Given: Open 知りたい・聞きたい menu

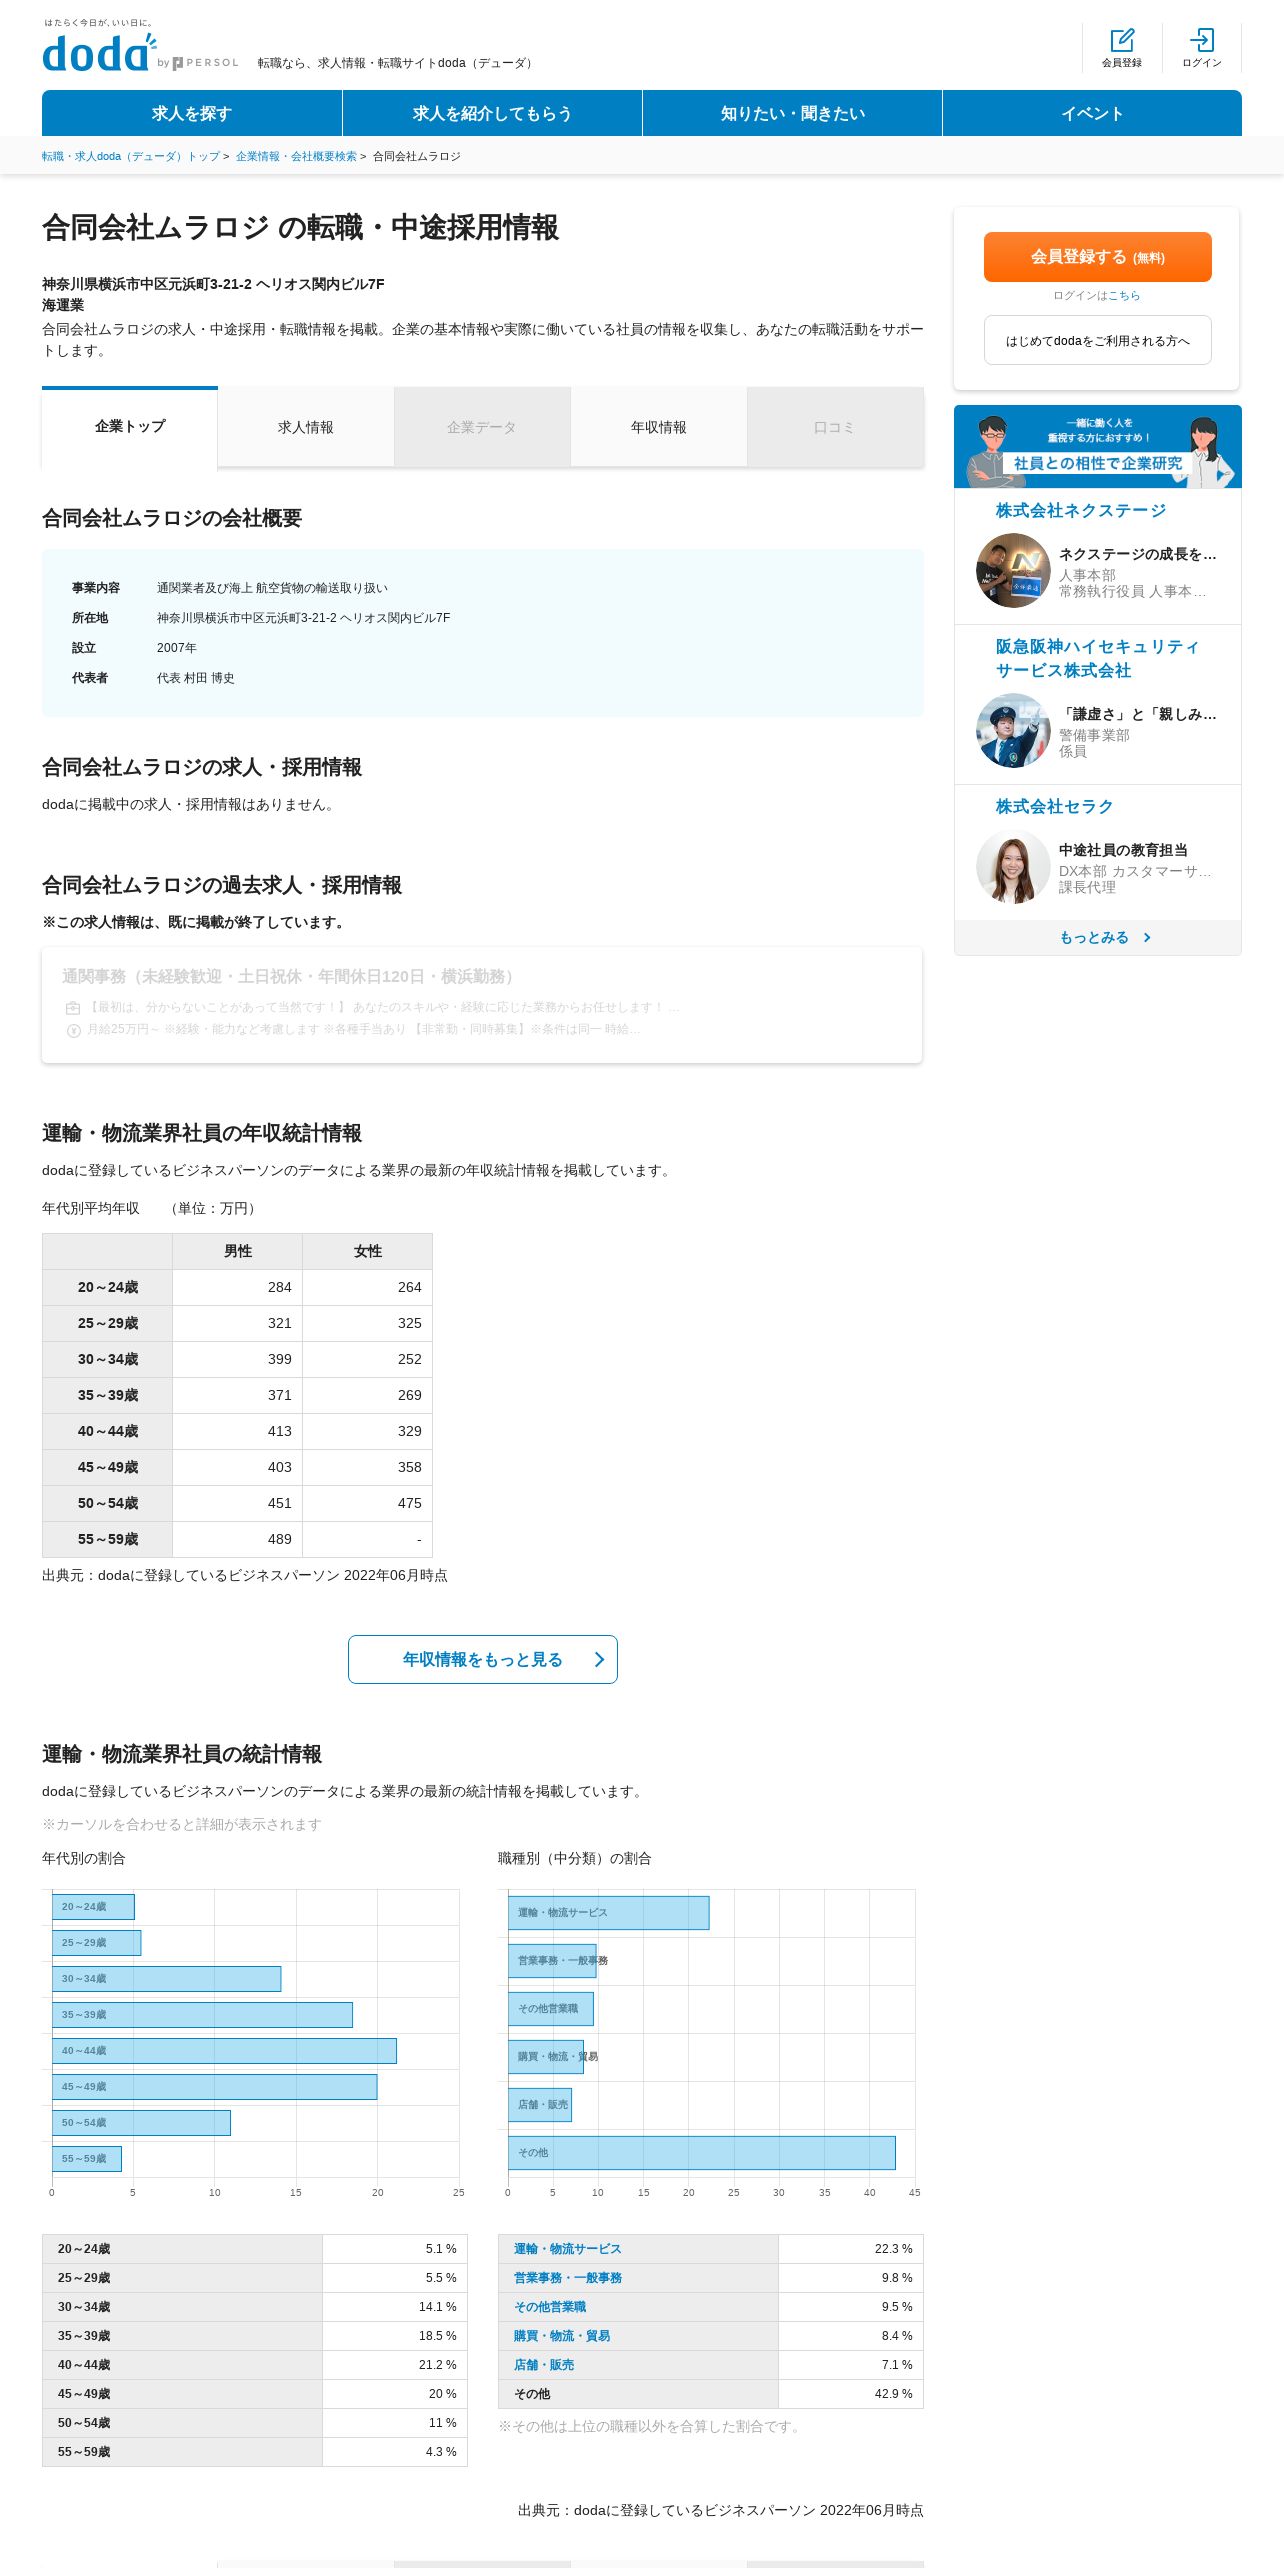Looking at the screenshot, I should 792,113.
